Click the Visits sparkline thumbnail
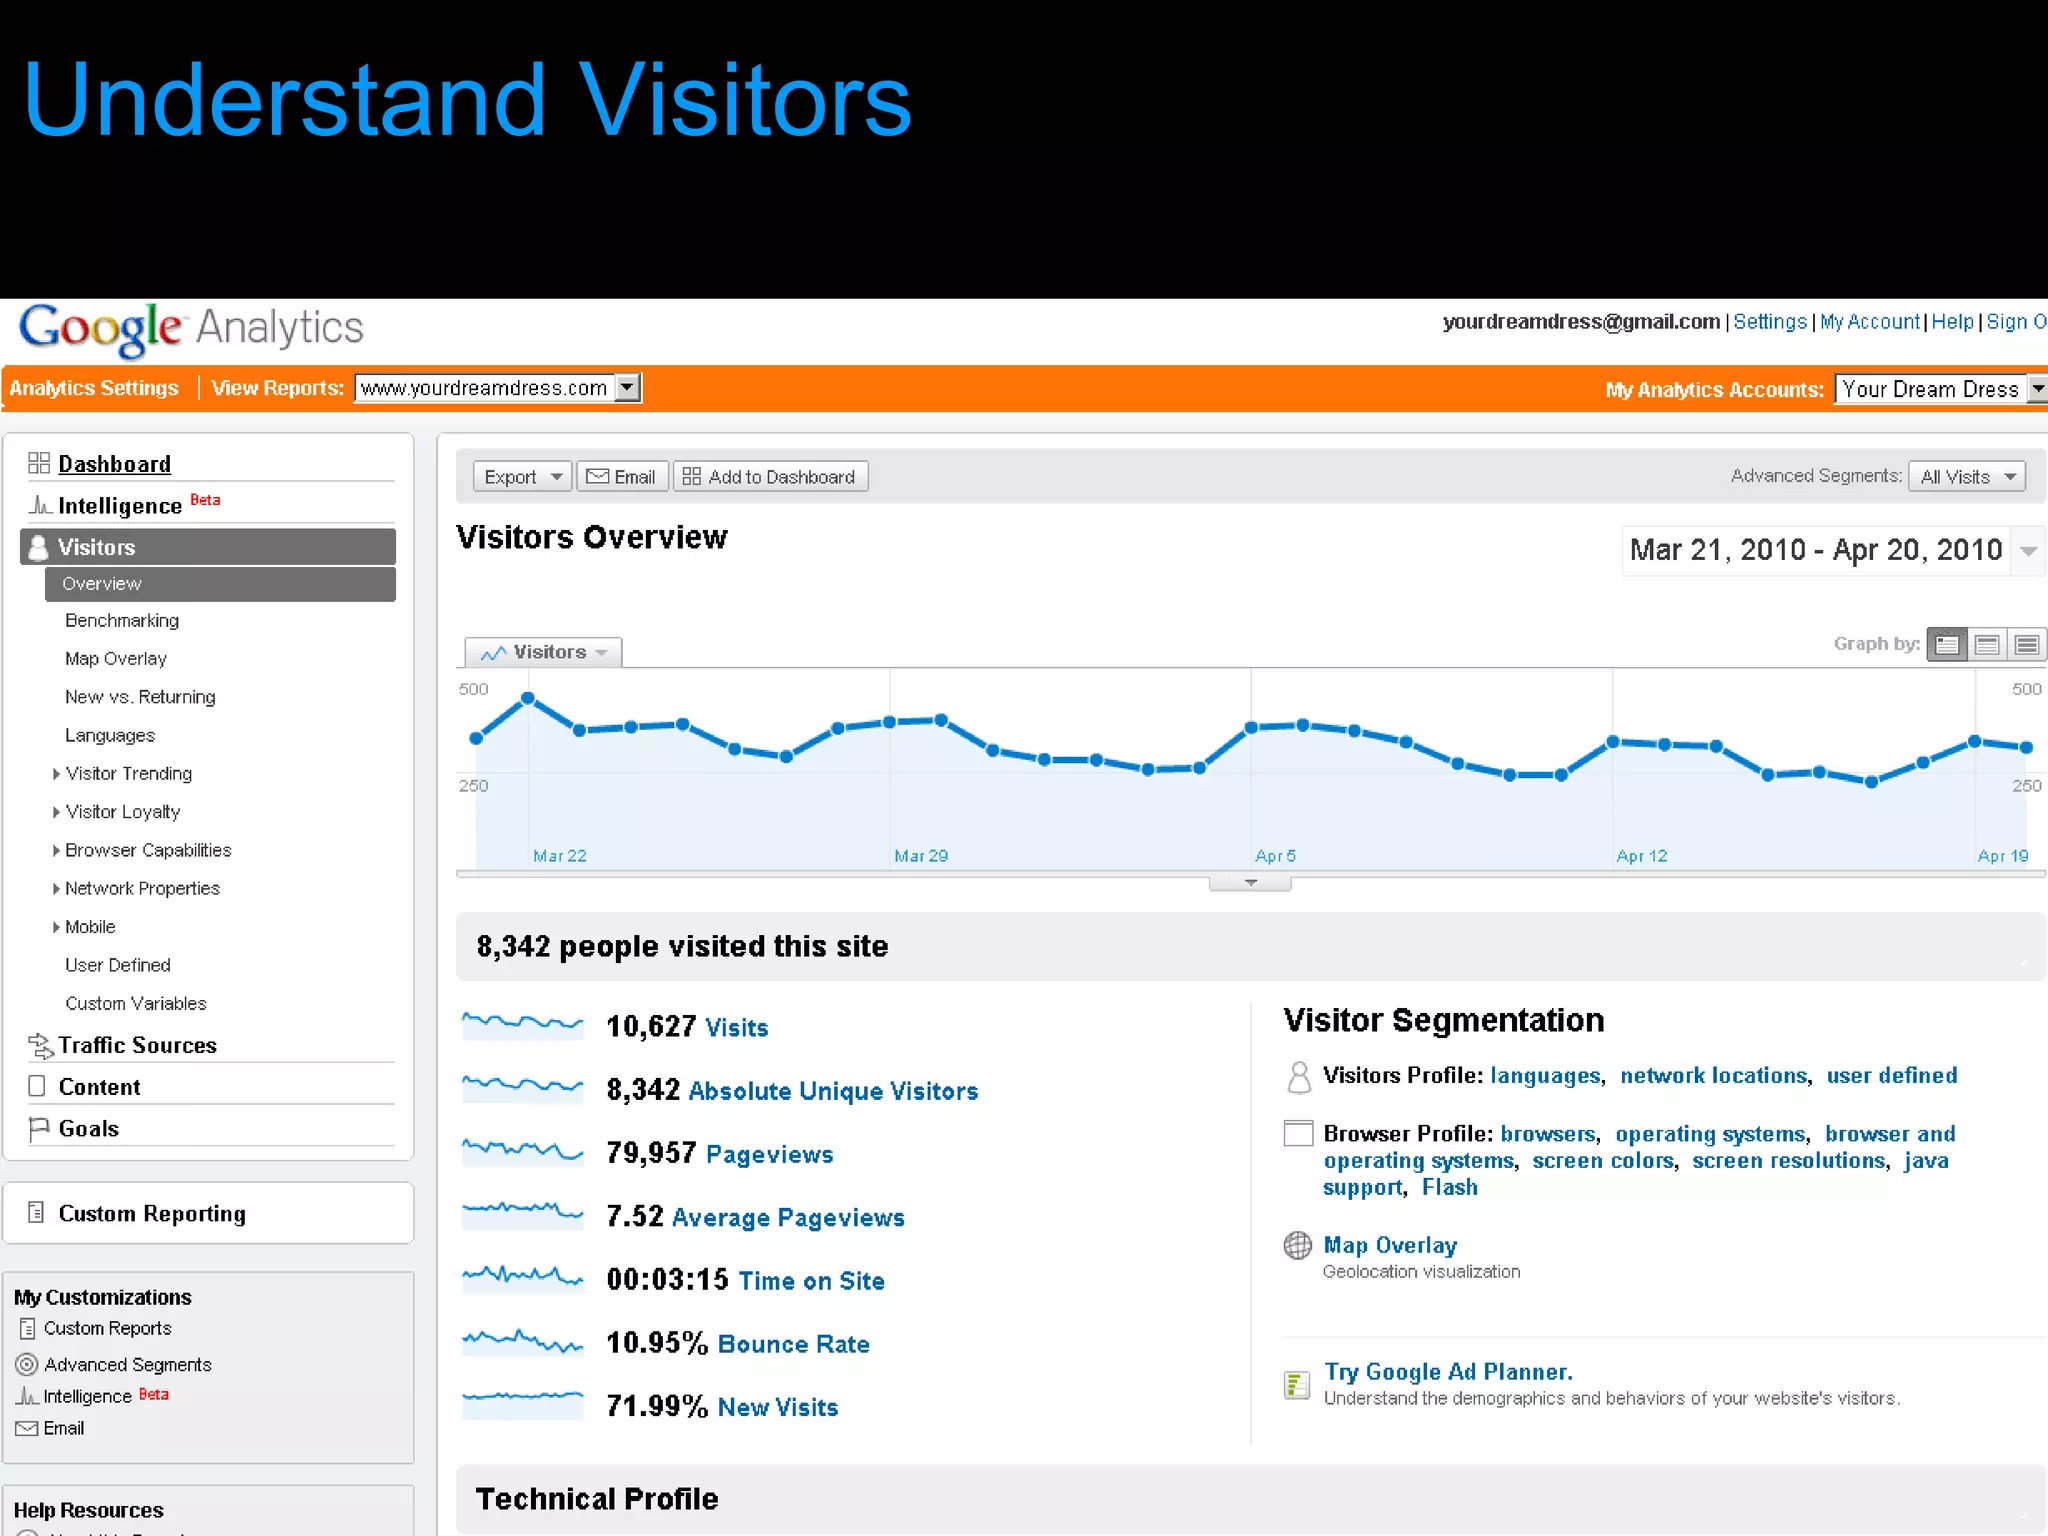 coord(522,1025)
